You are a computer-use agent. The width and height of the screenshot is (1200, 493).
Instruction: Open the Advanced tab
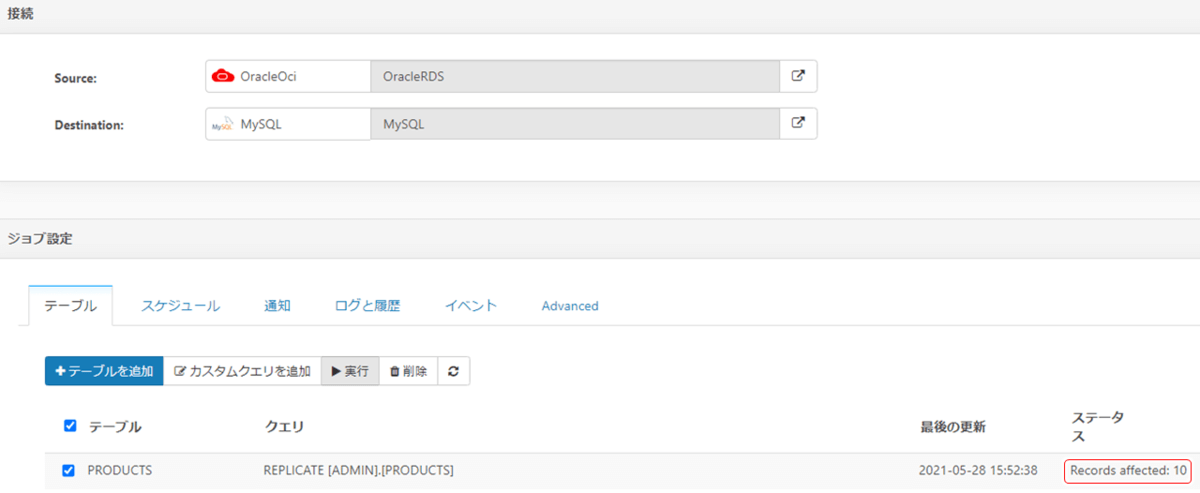(x=570, y=306)
